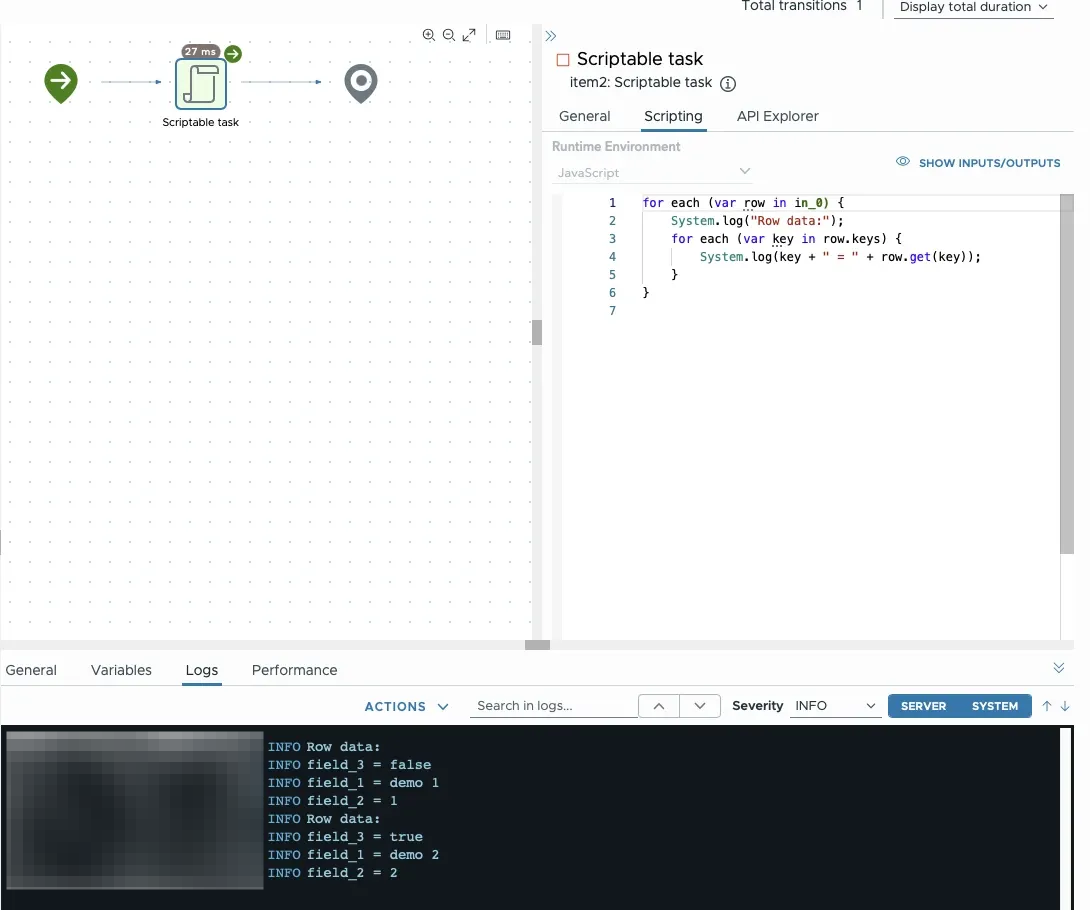Open the Variables tab
The width and height of the screenshot is (1090, 910).
point(121,670)
